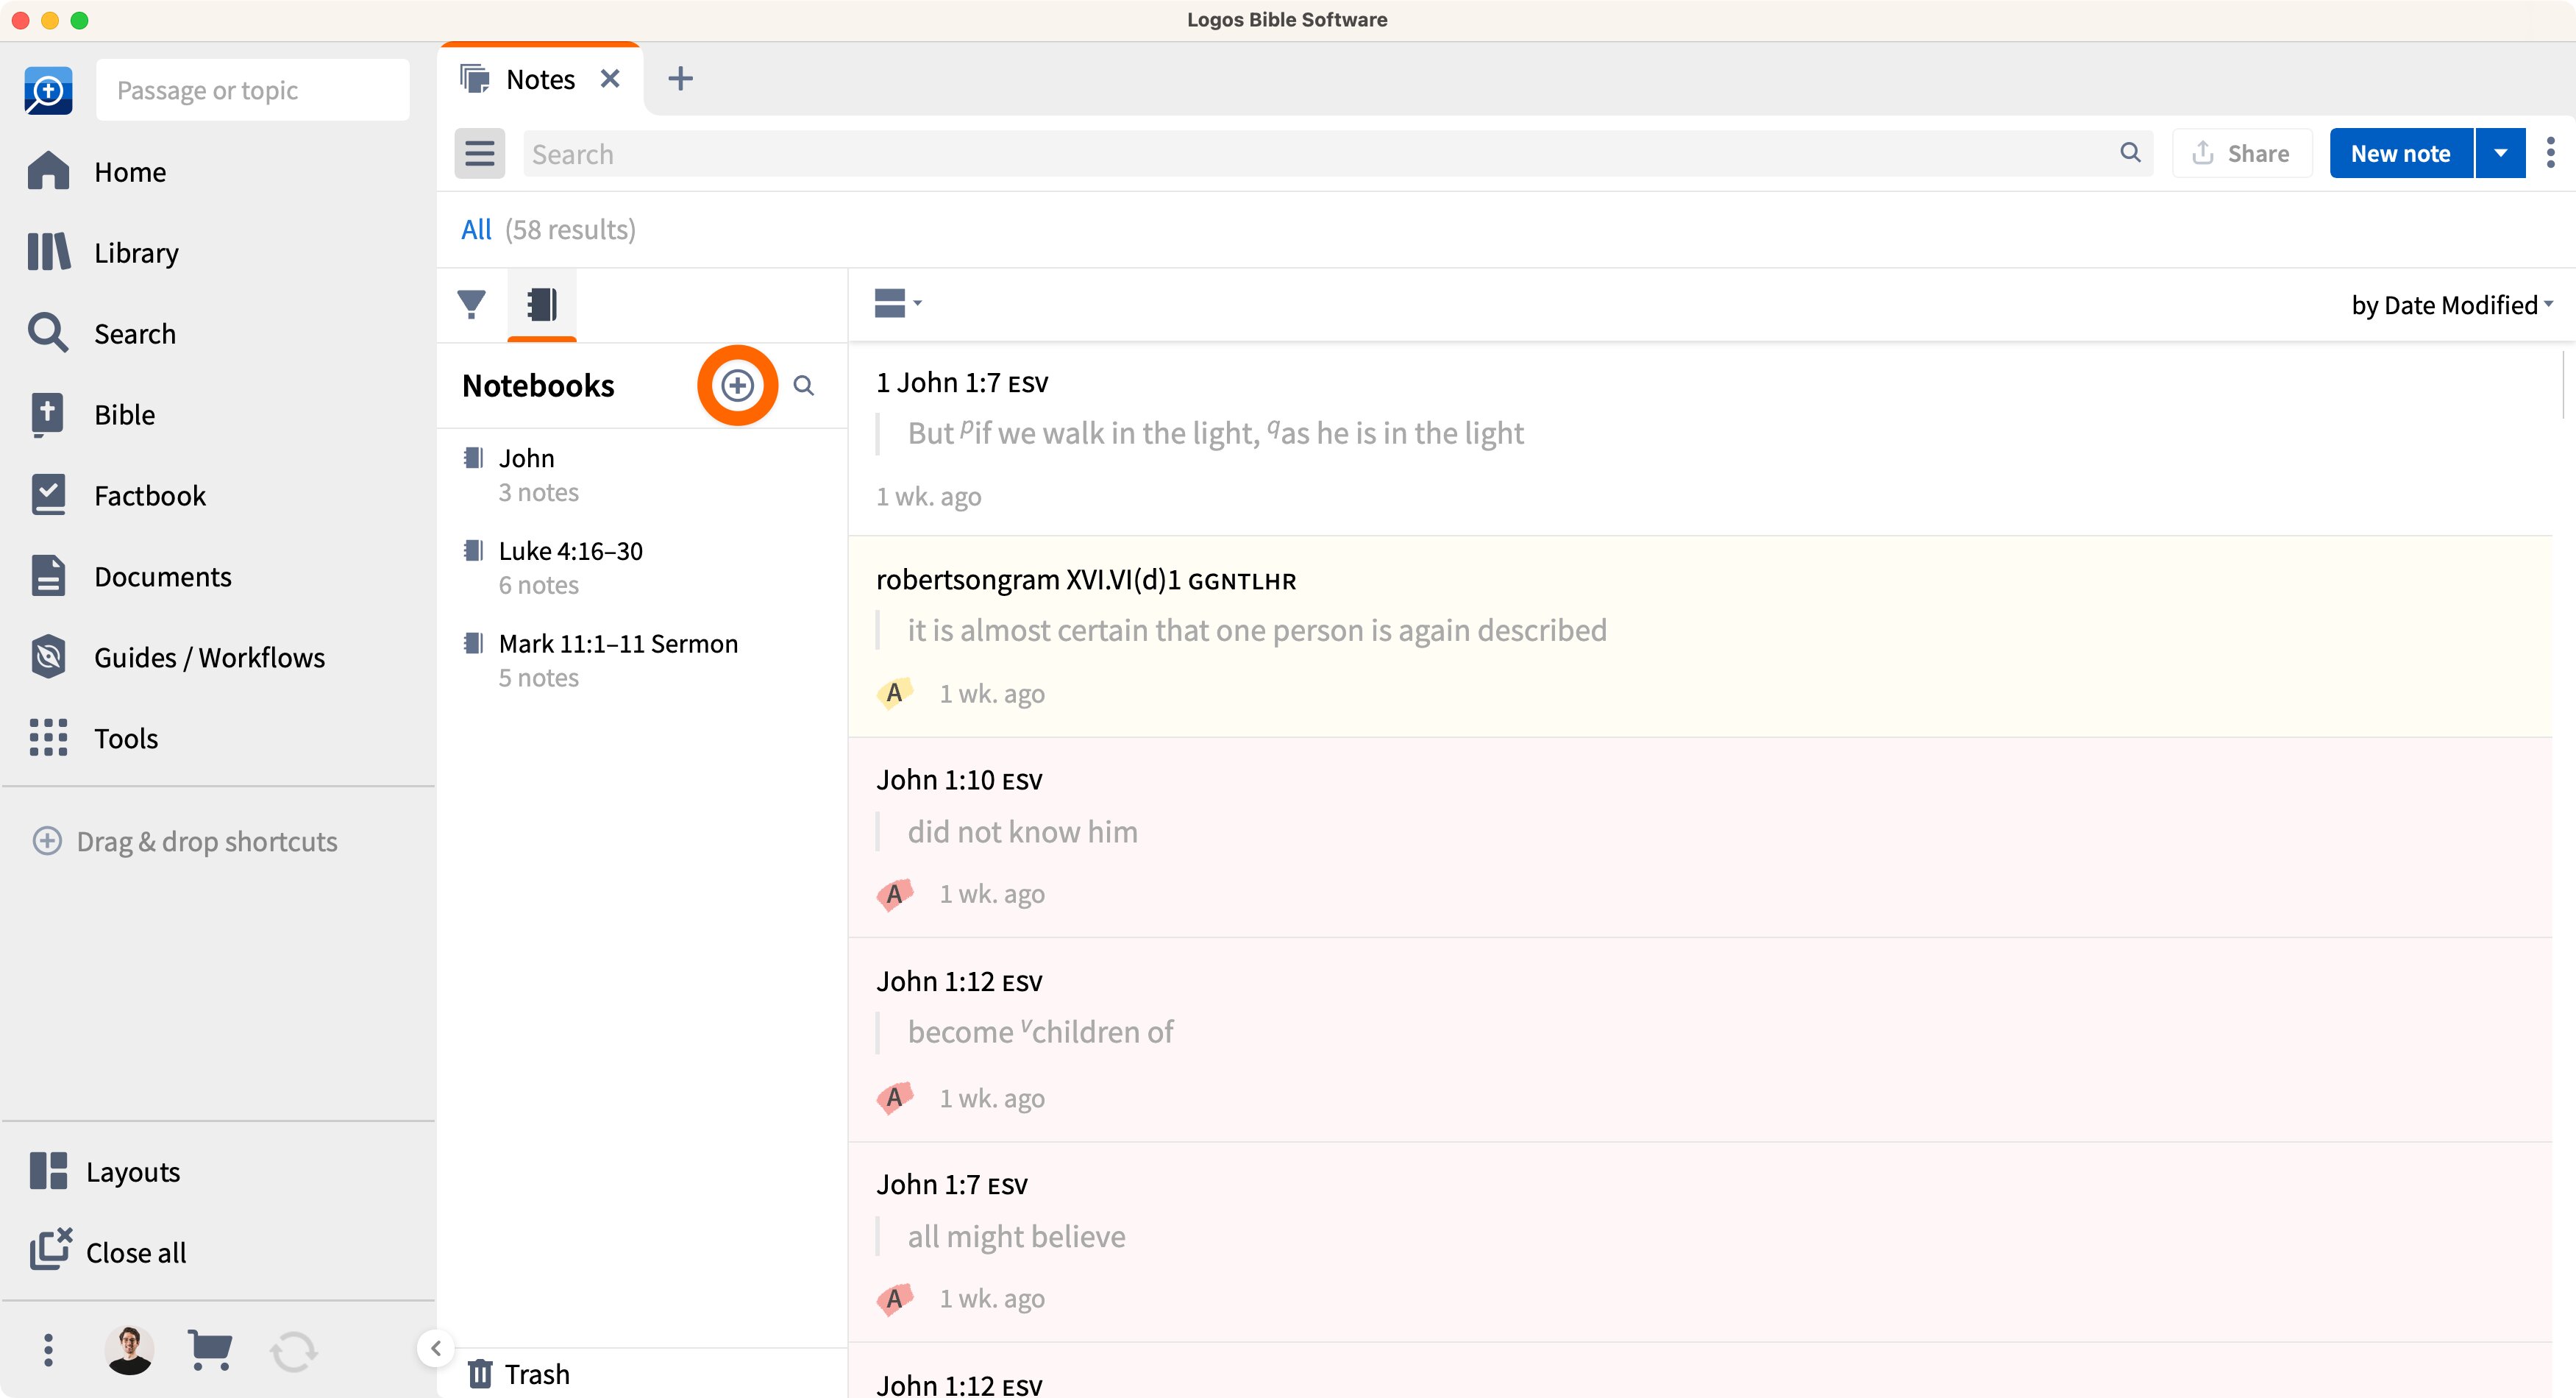Open the Search tool in the sidebar

click(x=102, y=333)
